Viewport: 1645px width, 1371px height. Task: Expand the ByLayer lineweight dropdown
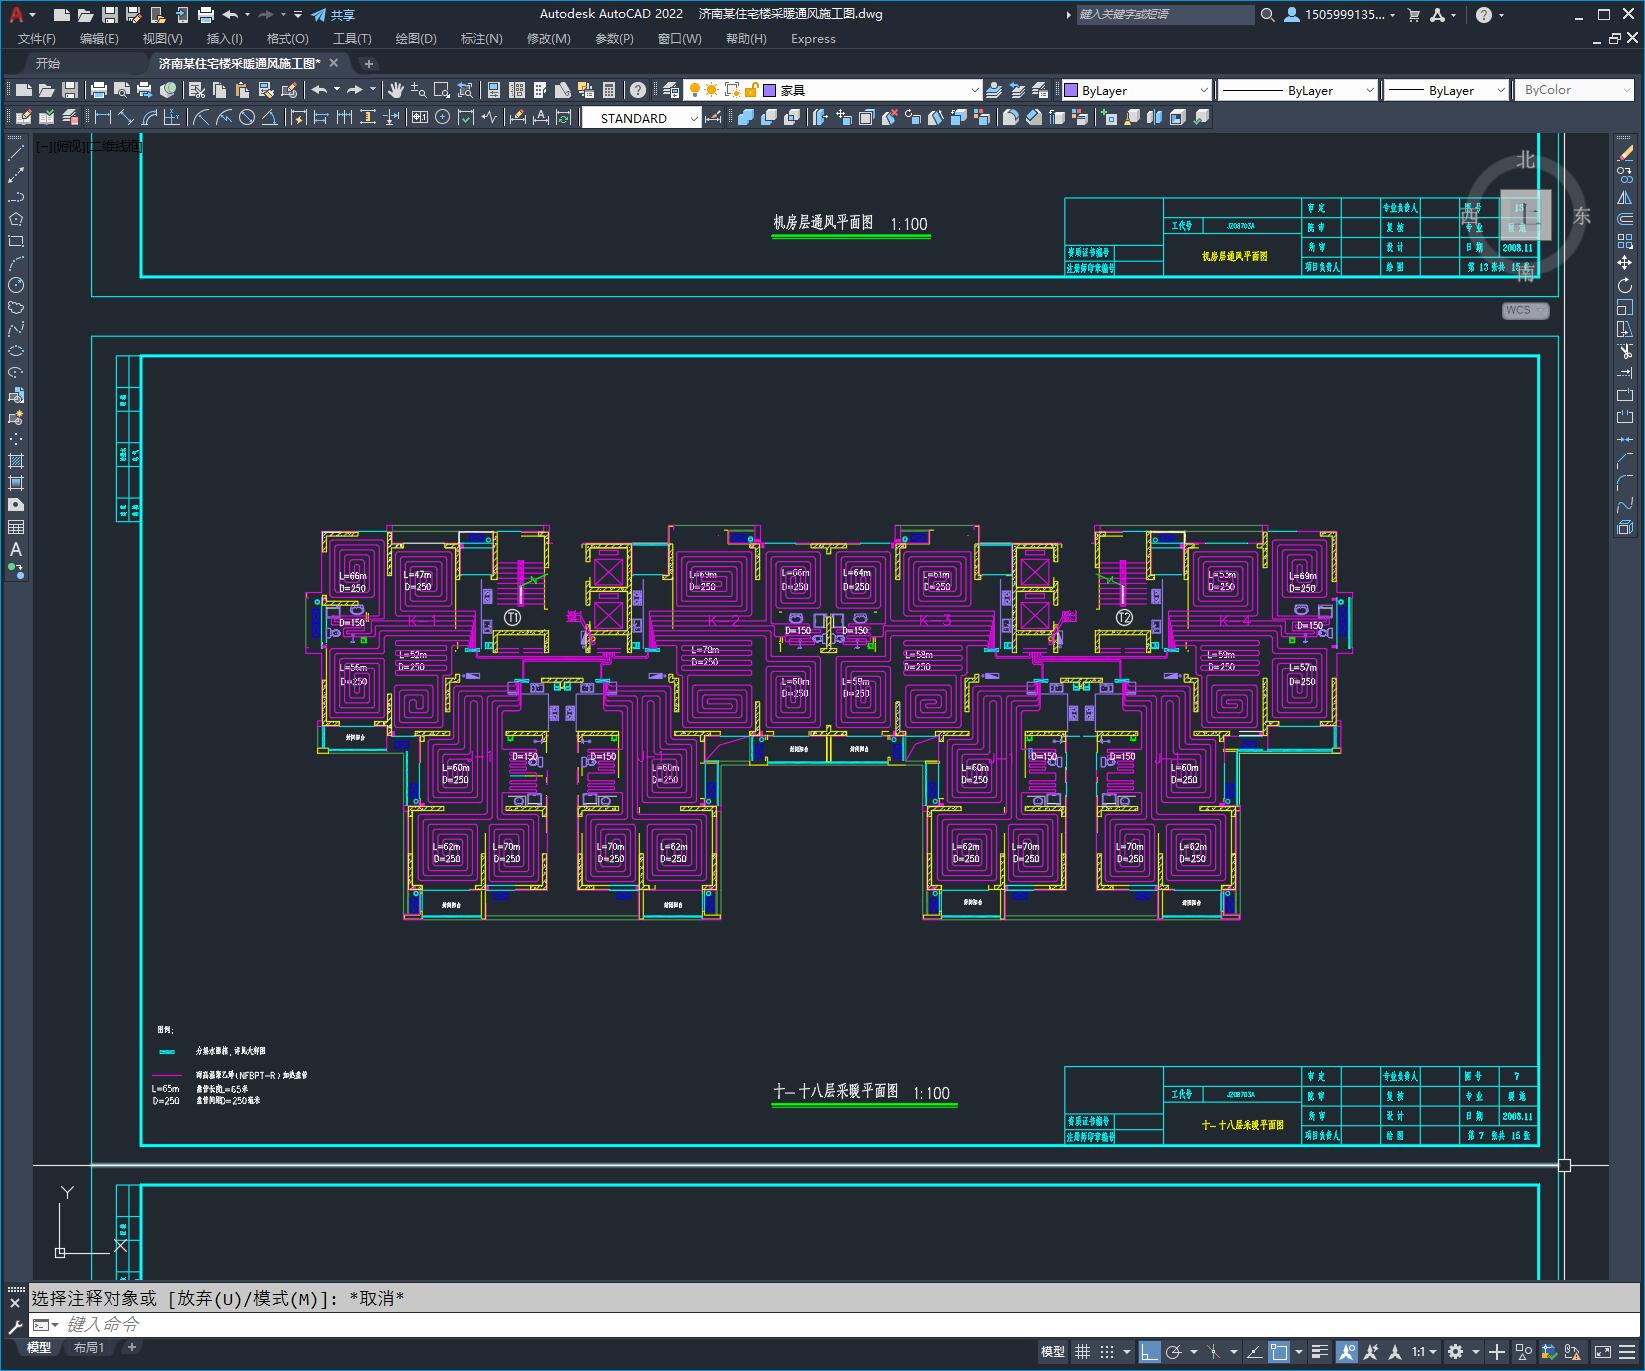(x=1500, y=90)
